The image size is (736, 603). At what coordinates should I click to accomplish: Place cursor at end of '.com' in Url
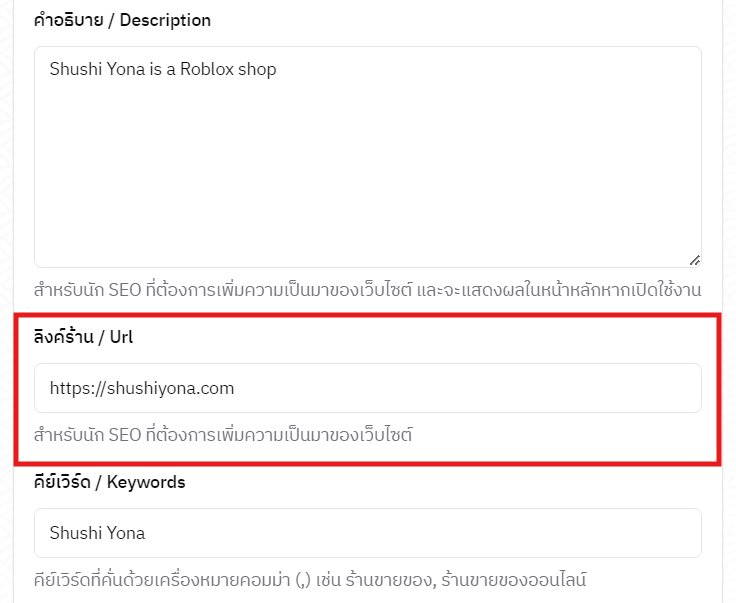pos(234,388)
